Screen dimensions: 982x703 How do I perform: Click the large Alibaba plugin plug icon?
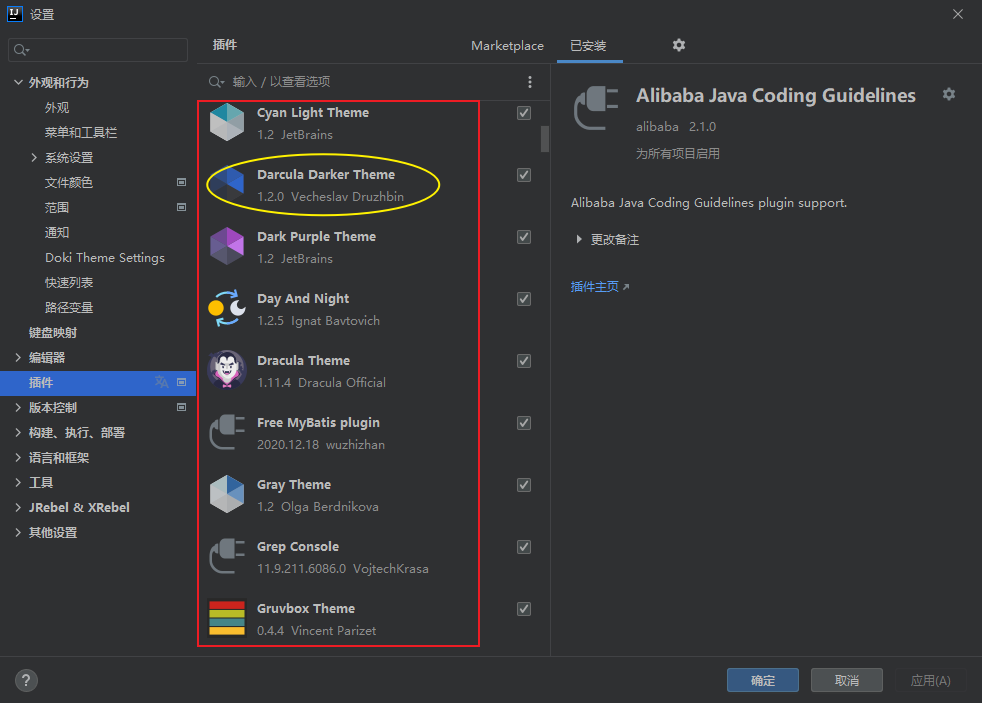pos(596,108)
